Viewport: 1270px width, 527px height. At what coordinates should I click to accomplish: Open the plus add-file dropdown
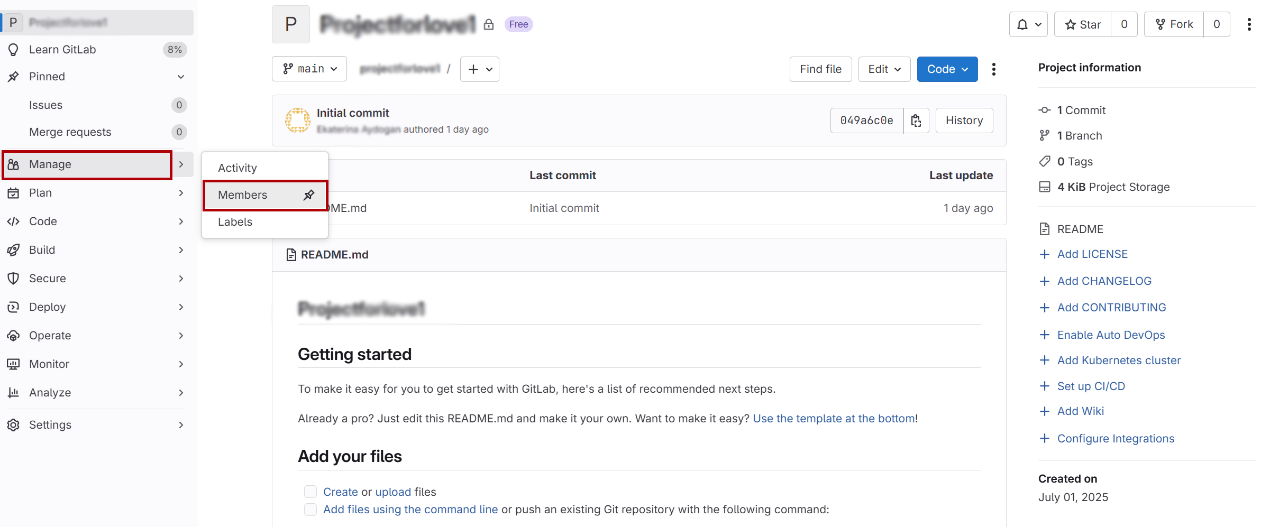pyautogui.click(x=479, y=69)
